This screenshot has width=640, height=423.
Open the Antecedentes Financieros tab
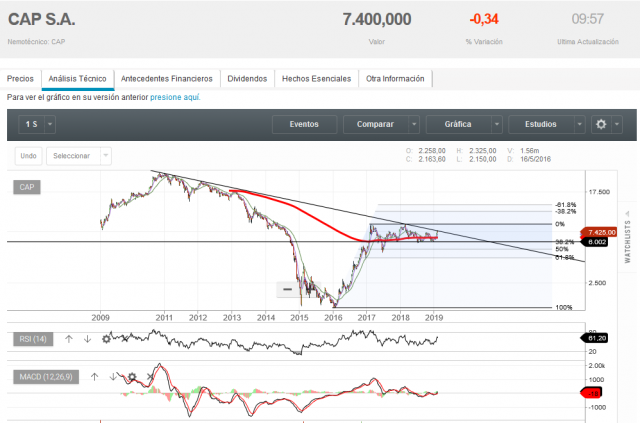coord(167,79)
